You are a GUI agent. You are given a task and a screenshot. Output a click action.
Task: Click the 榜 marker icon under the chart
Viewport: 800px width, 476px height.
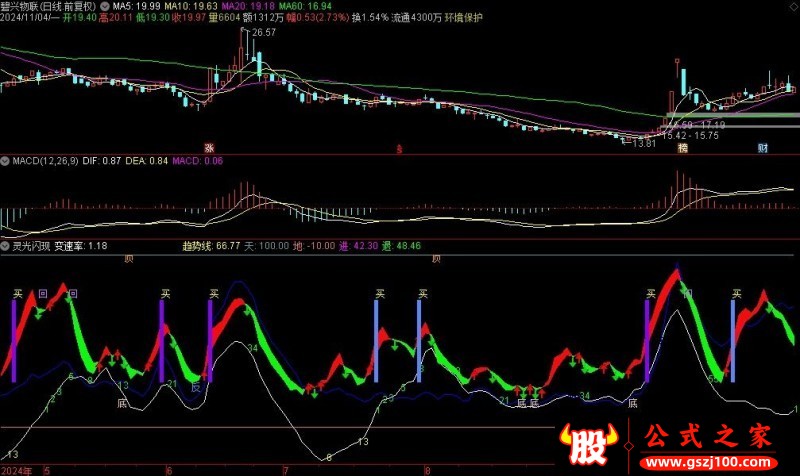click(683, 148)
